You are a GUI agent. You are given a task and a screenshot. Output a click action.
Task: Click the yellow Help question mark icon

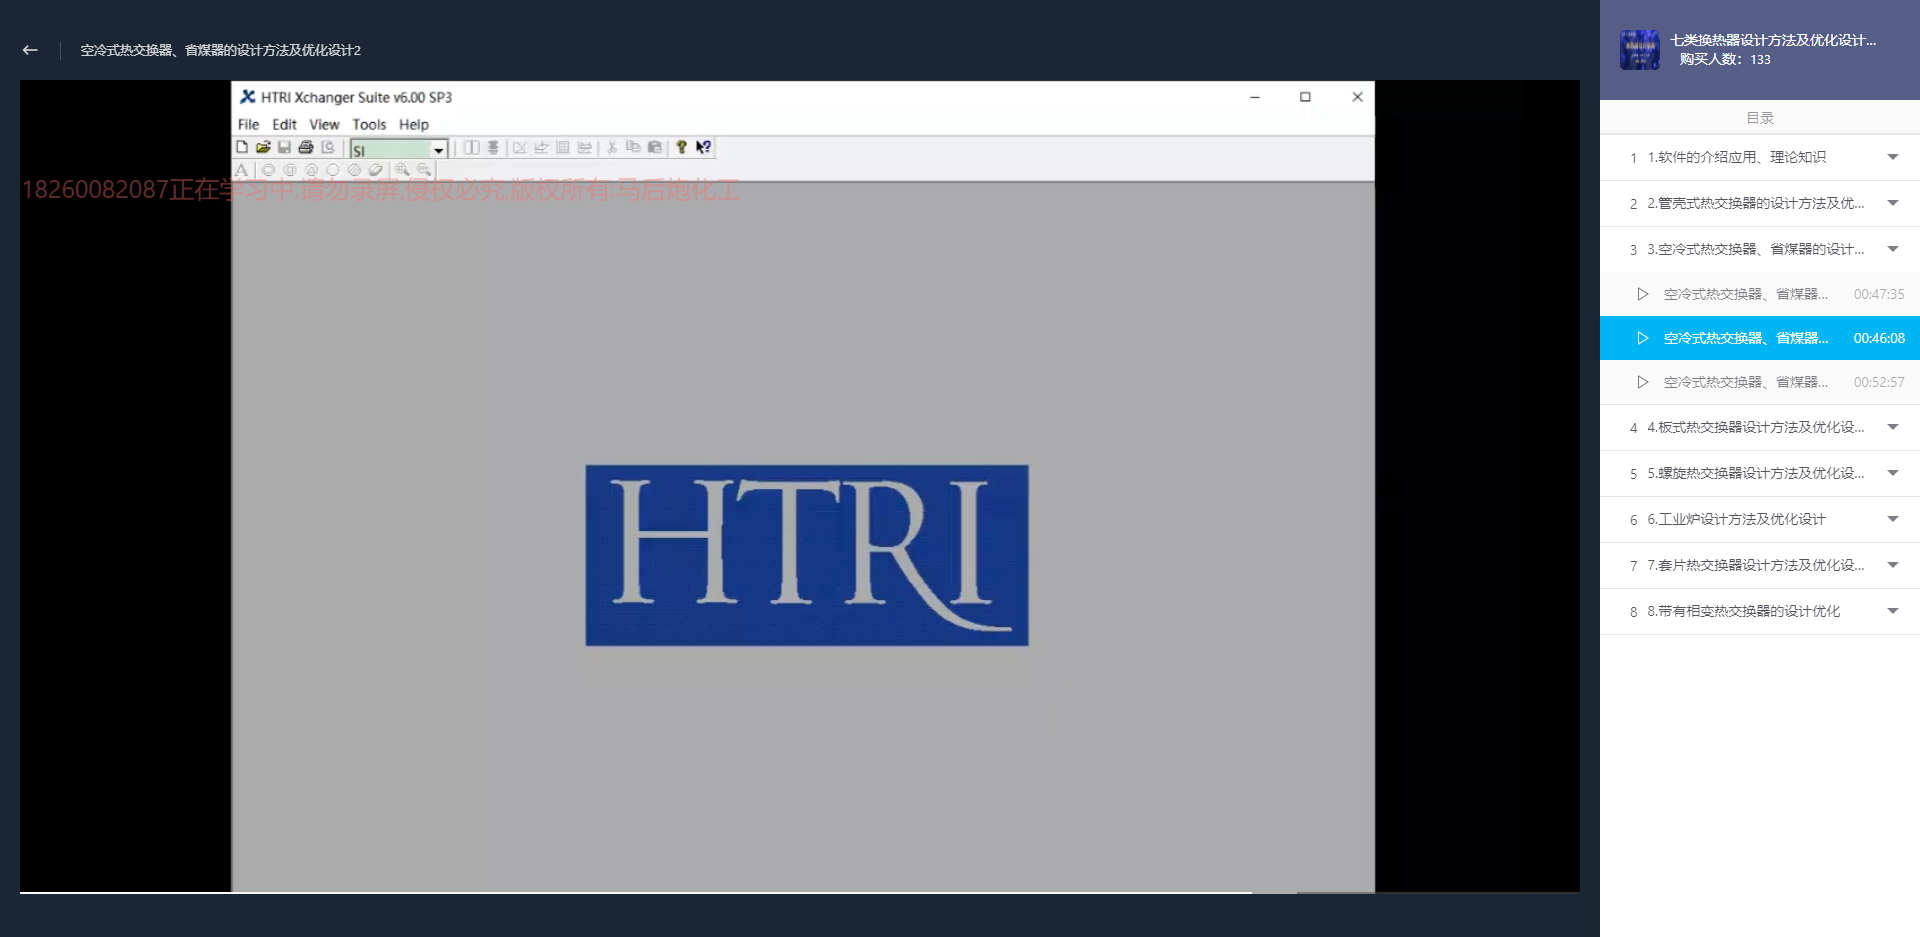[x=682, y=147]
